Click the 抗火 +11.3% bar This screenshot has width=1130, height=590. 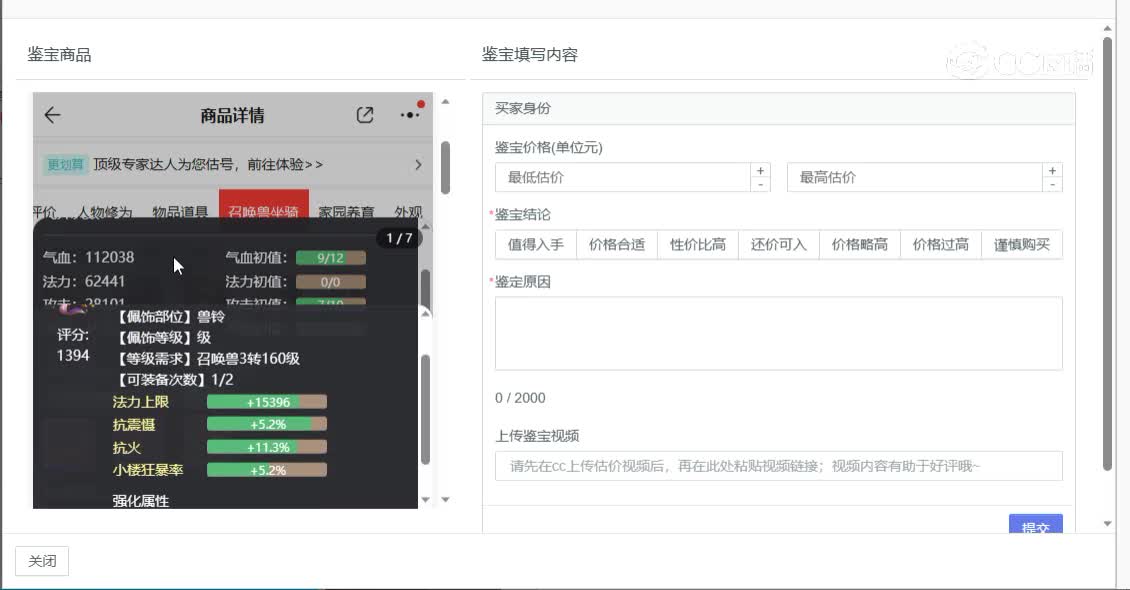[x=267, y=447]
